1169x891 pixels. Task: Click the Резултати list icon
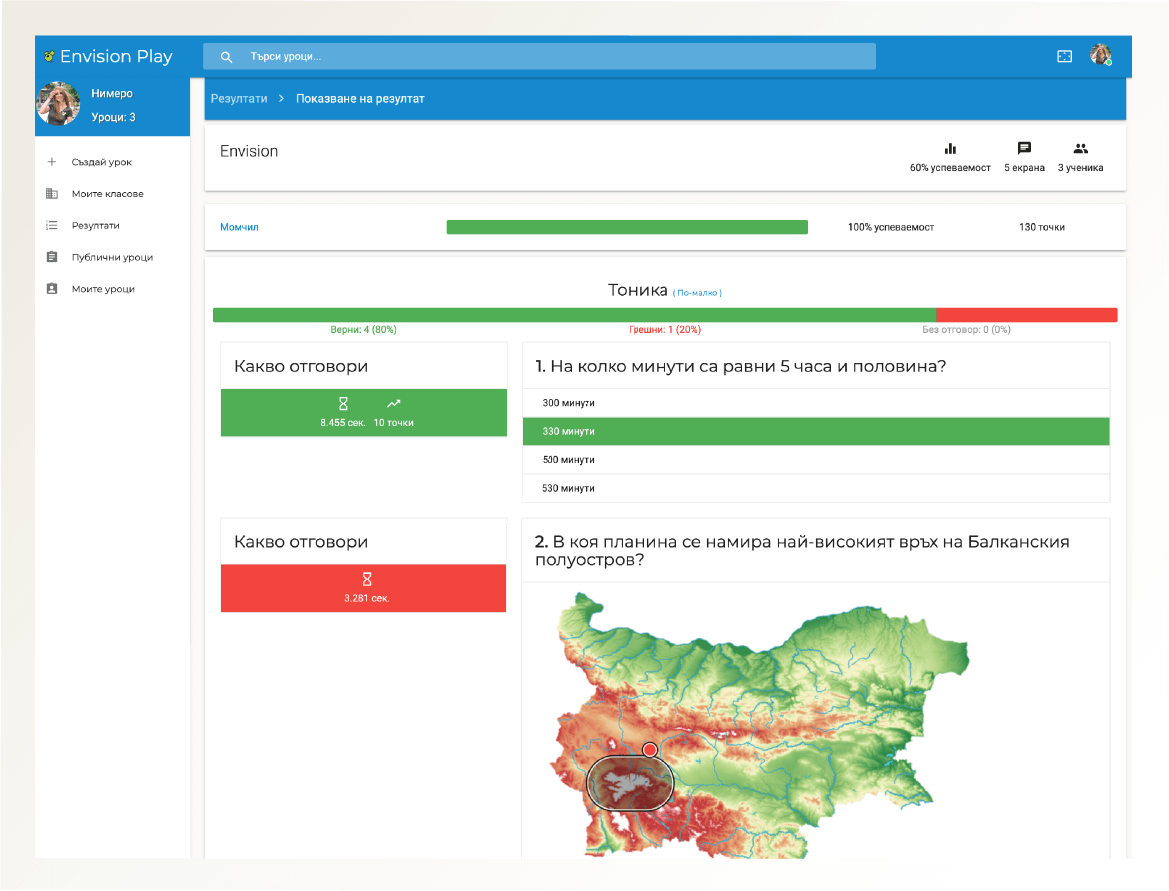click(52, 226)
